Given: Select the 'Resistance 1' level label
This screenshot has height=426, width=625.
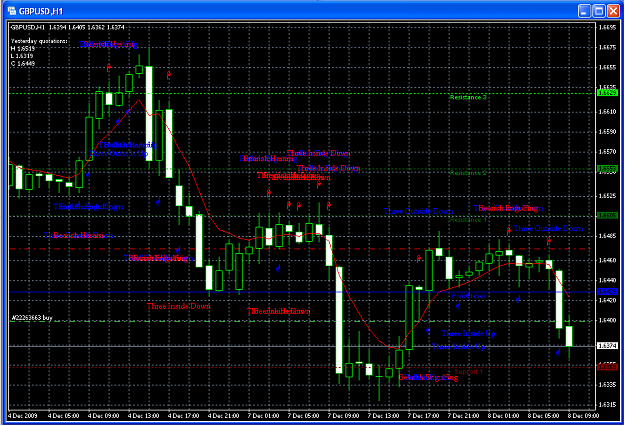Looking at the screenshot, I should (468, 220).
